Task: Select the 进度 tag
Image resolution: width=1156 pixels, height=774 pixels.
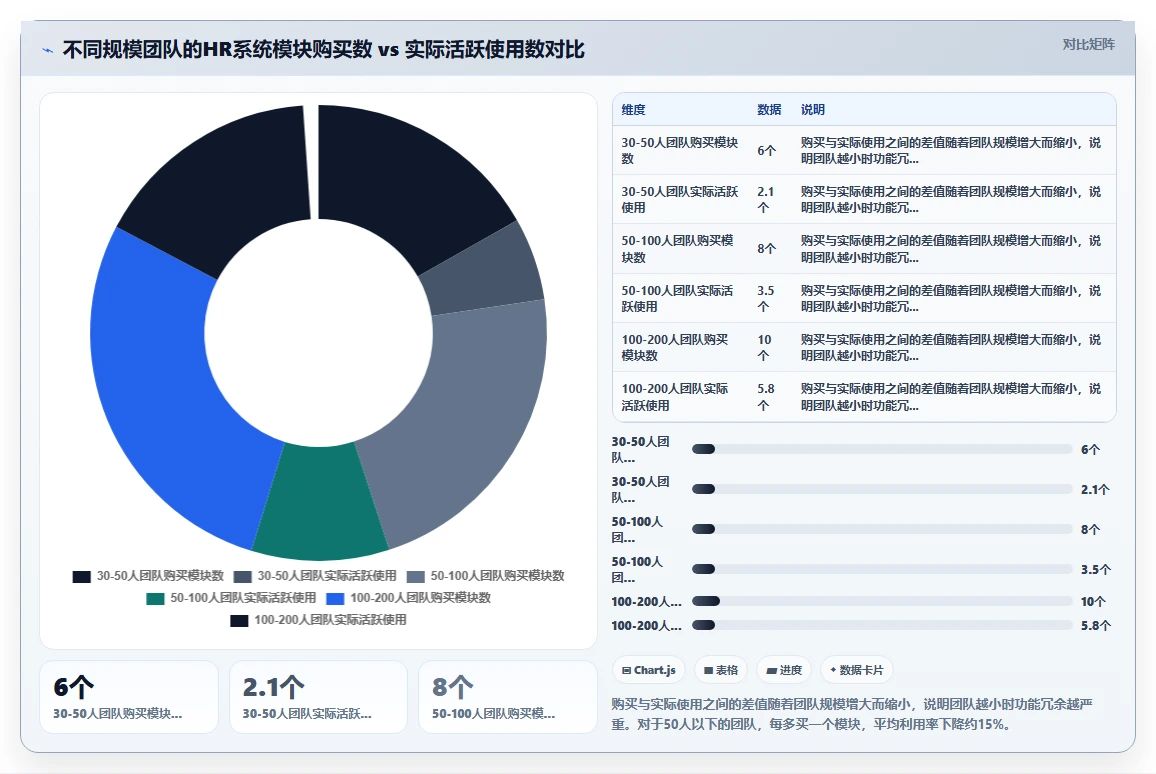Action: click(x=784, y=670)
